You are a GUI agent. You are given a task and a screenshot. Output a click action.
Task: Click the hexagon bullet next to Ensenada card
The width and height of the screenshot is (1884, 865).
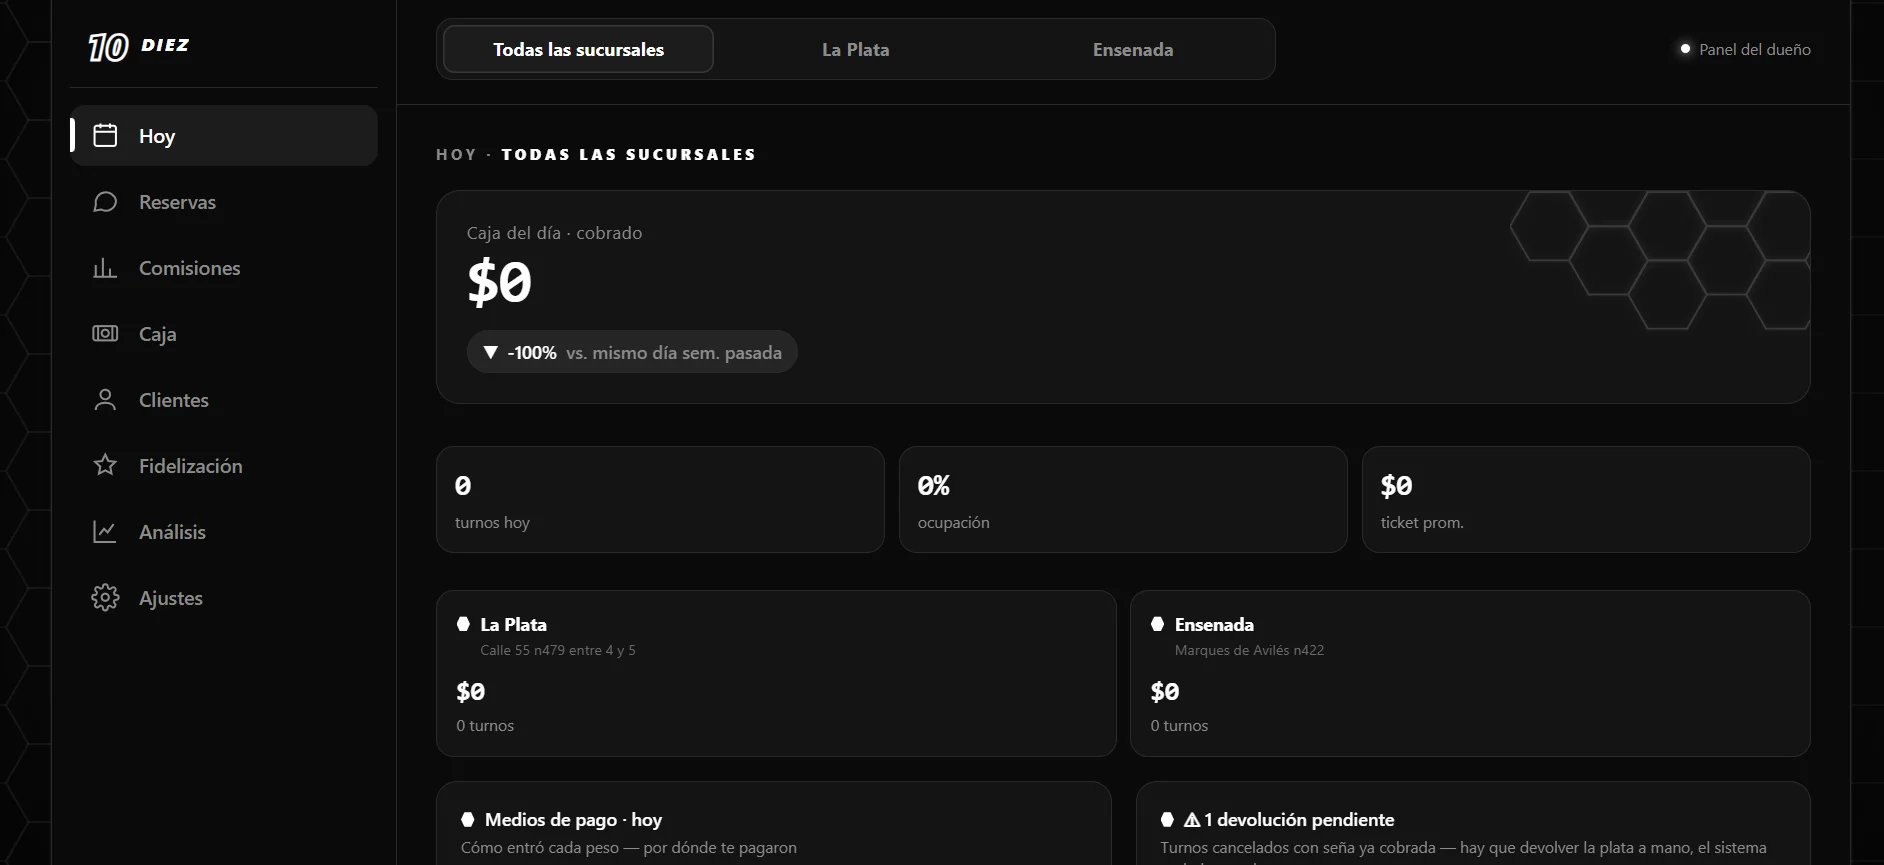(1157, 624)
